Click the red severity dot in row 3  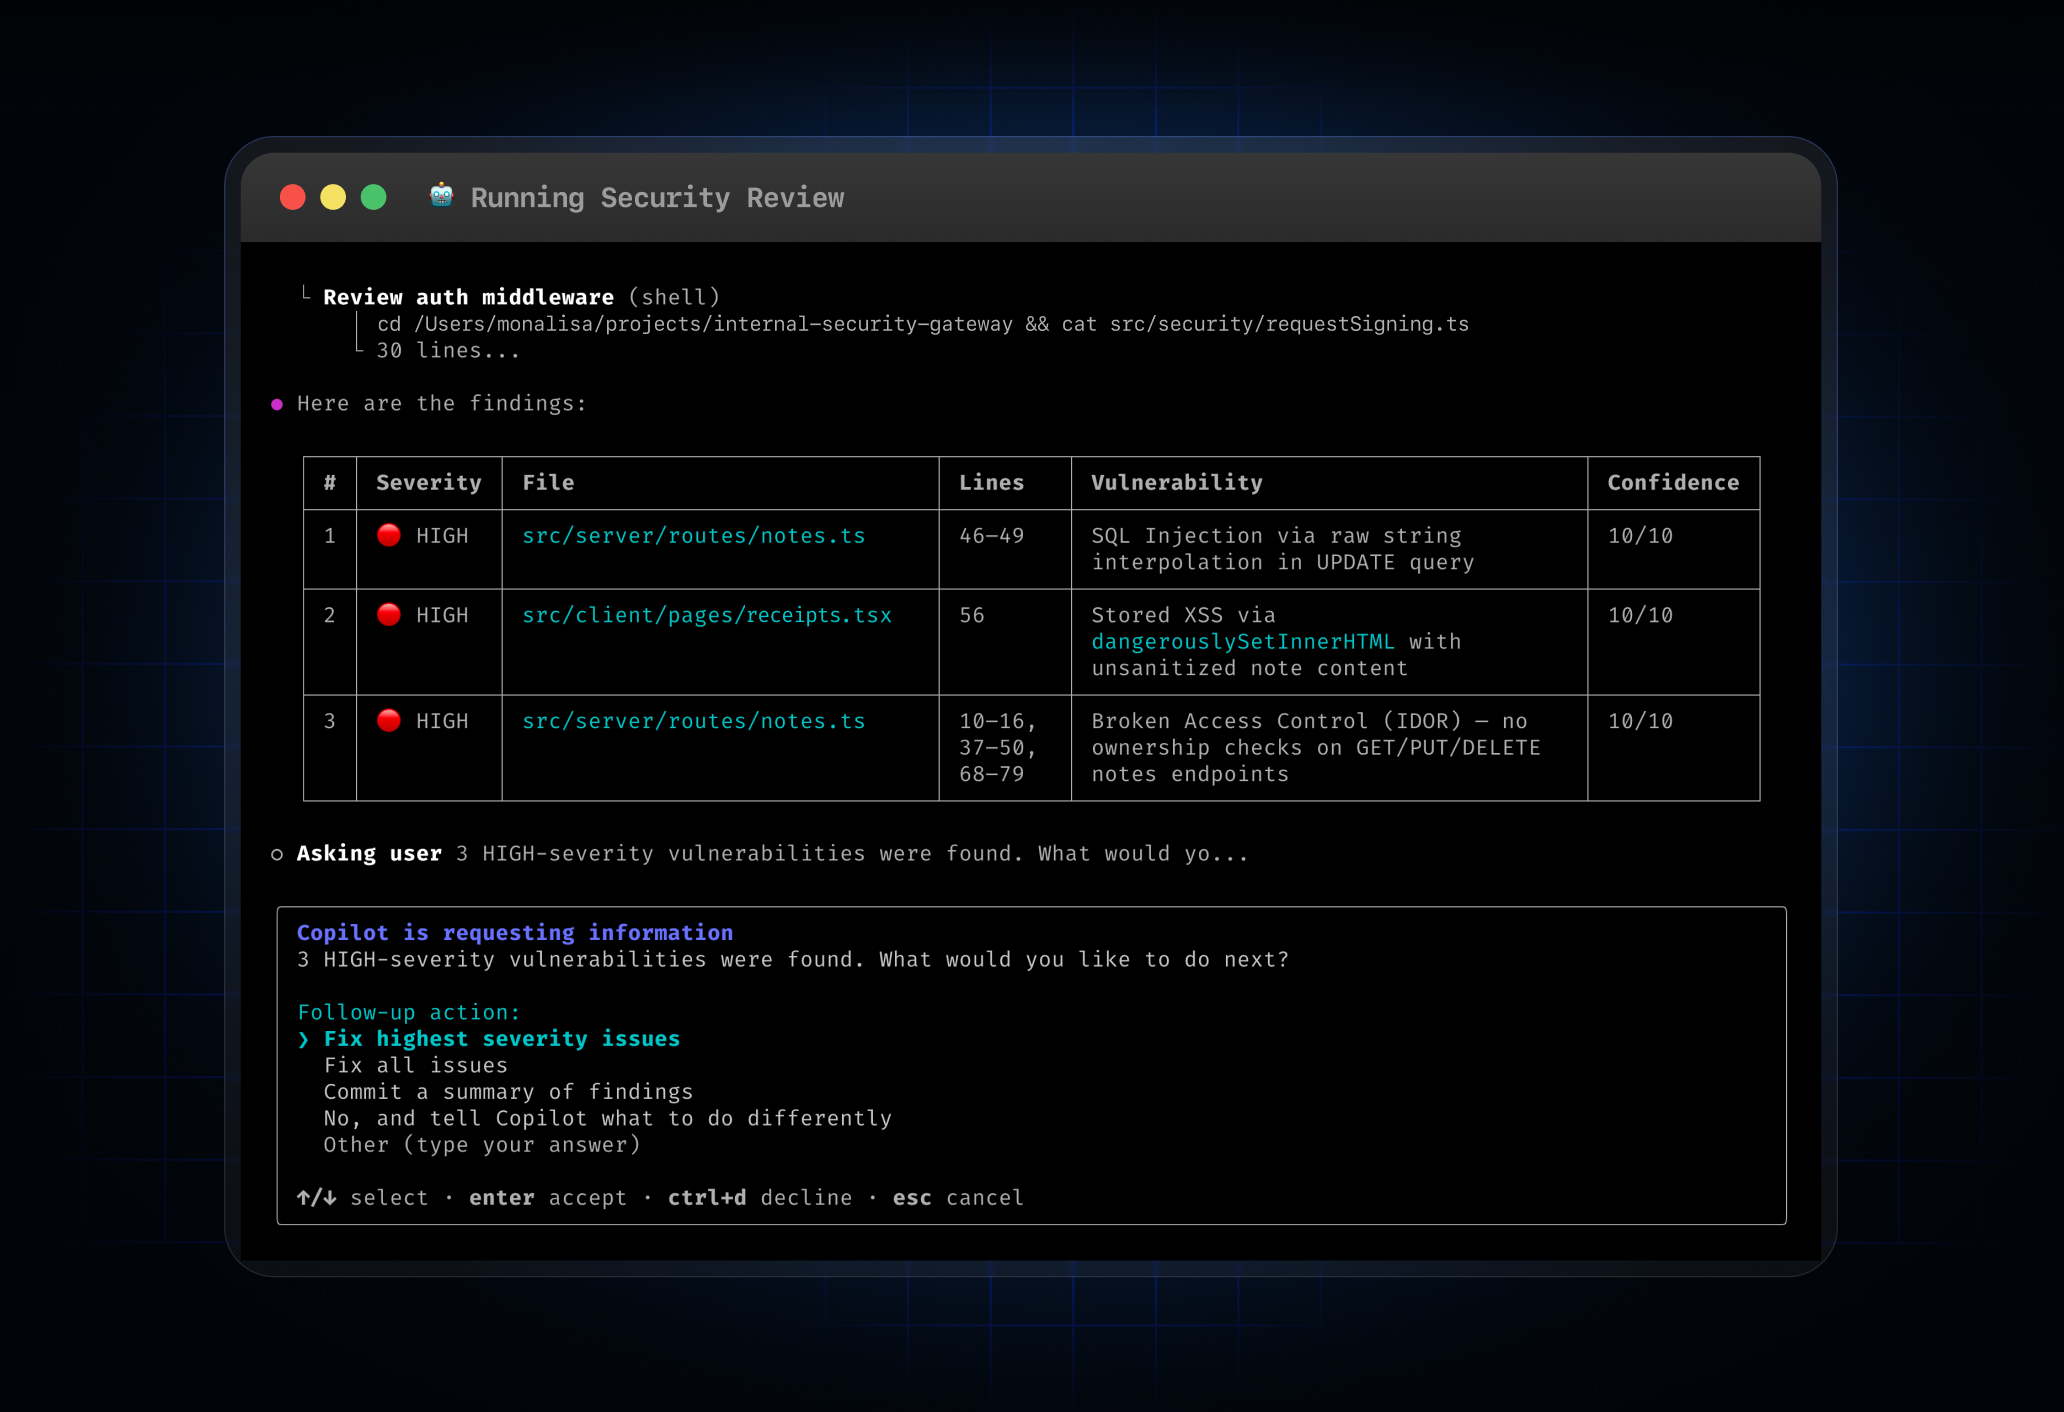tap(389, 720)
